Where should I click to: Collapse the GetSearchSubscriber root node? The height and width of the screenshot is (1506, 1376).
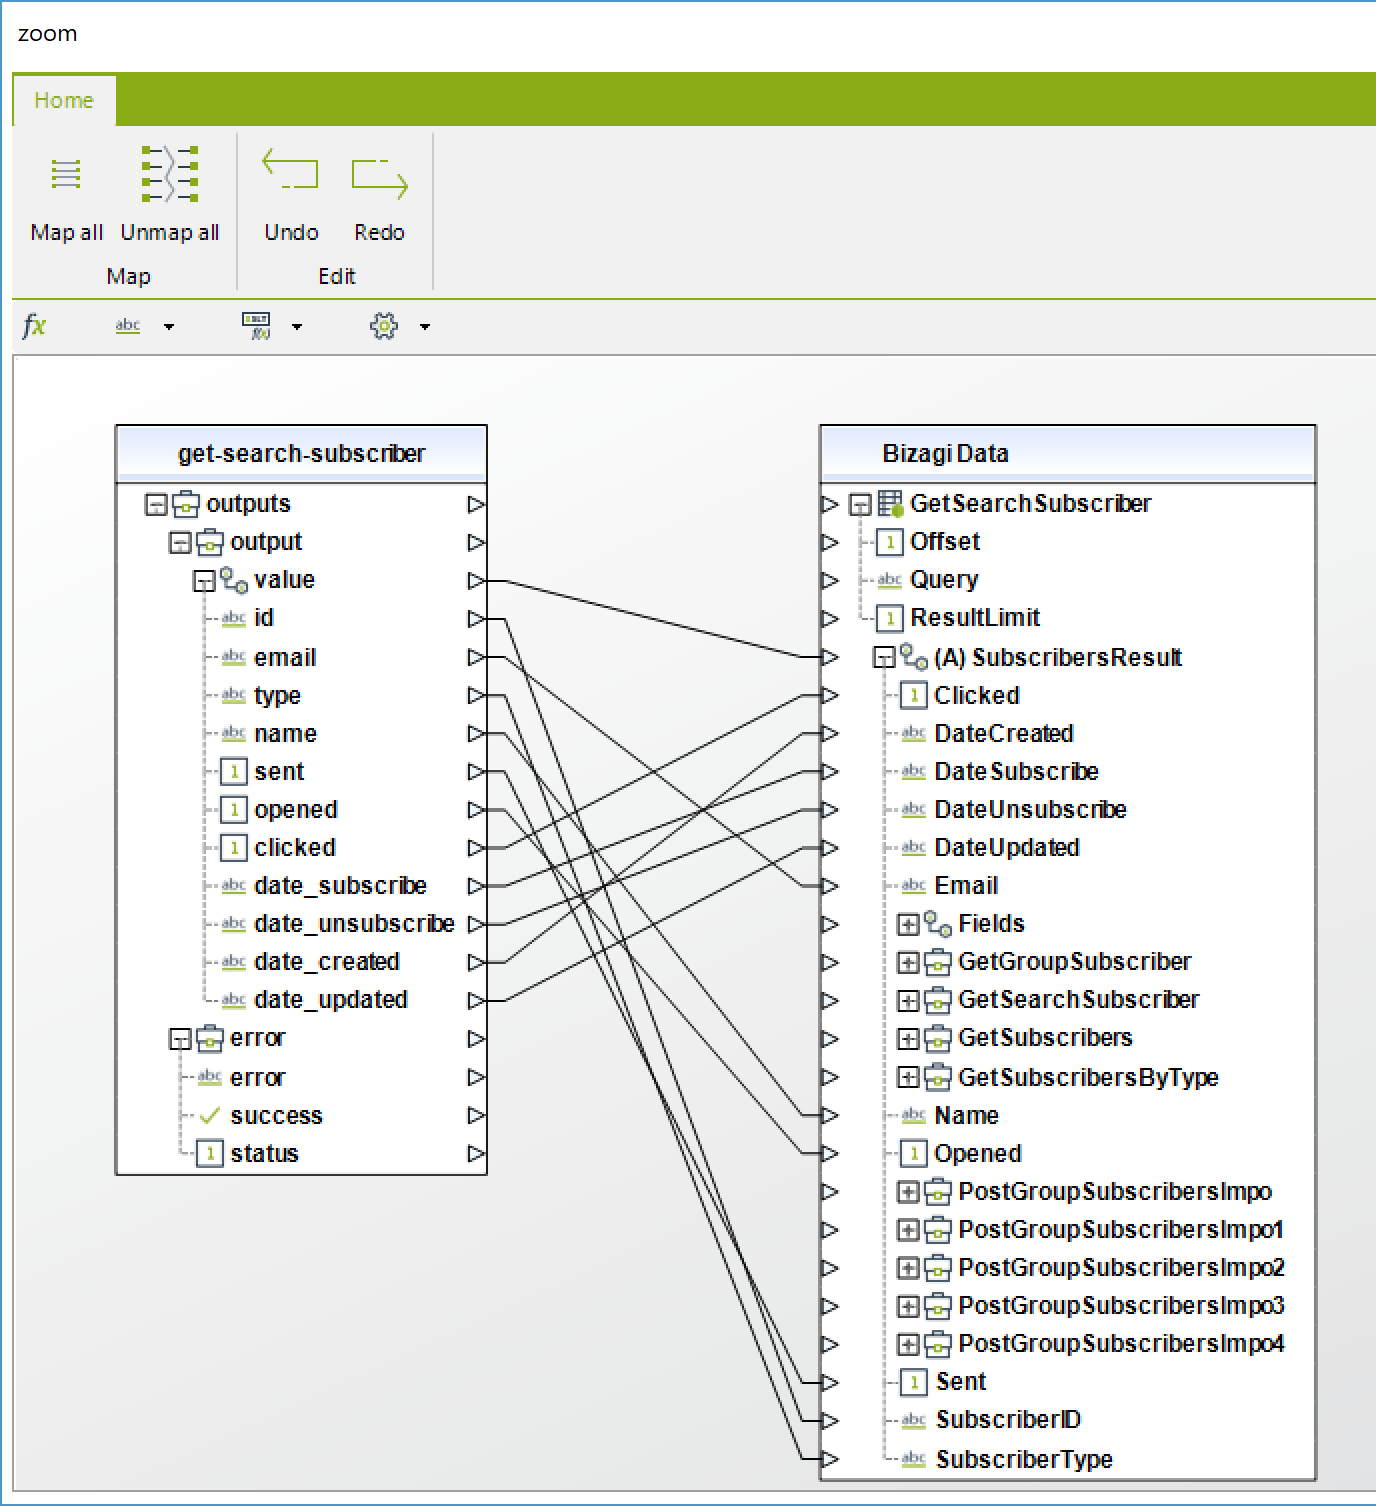[861, 504]
